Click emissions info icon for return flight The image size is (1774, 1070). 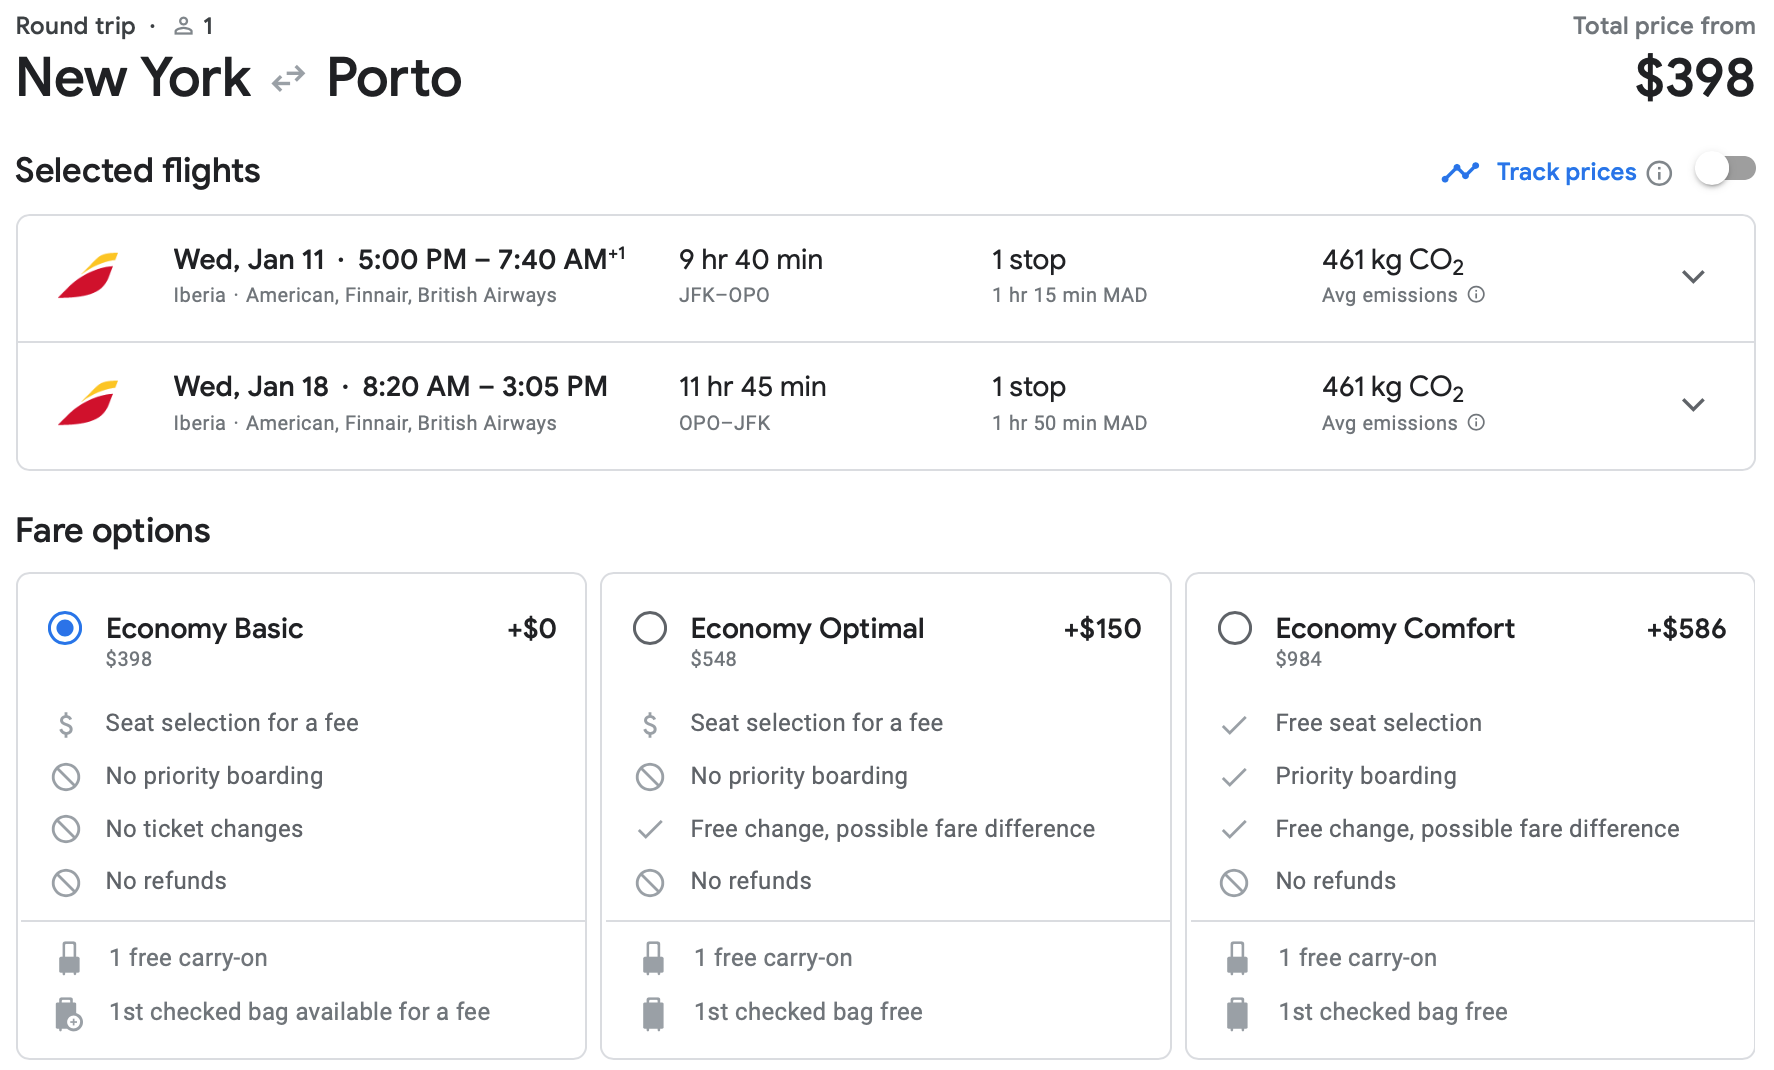tap(1476, 423)
